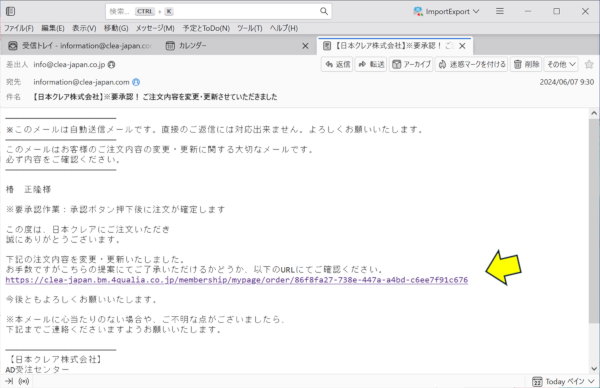Open the ImportExport extension menu

[x=446, y=11]
